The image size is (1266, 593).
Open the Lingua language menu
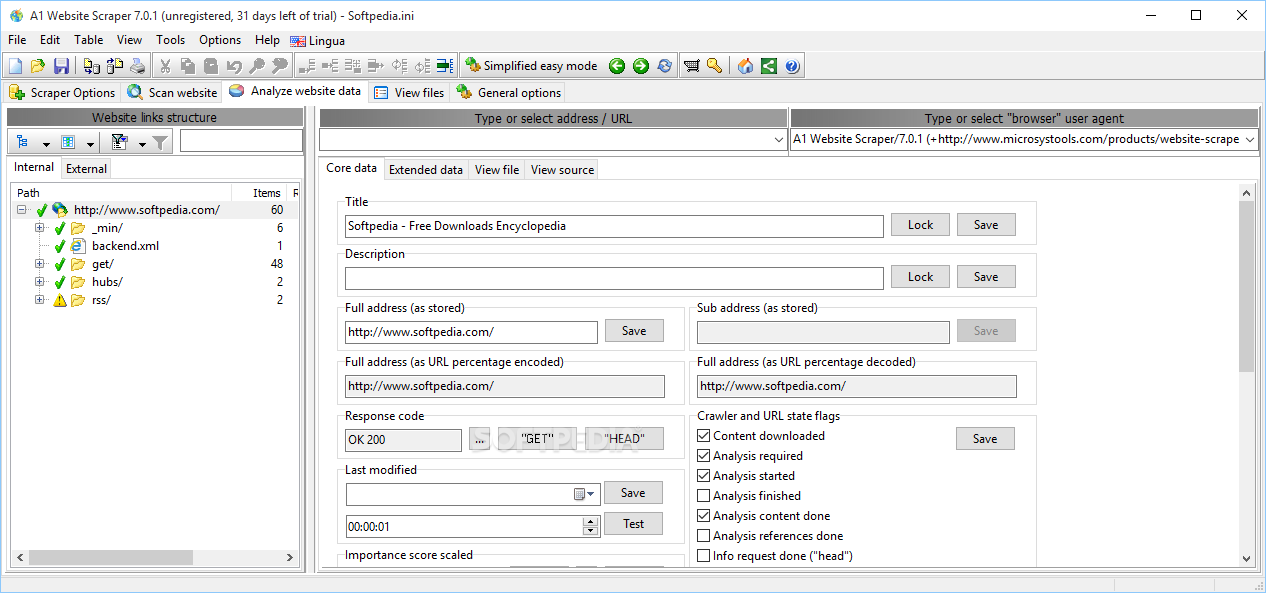pyautogui.click(x=318, y=40)
